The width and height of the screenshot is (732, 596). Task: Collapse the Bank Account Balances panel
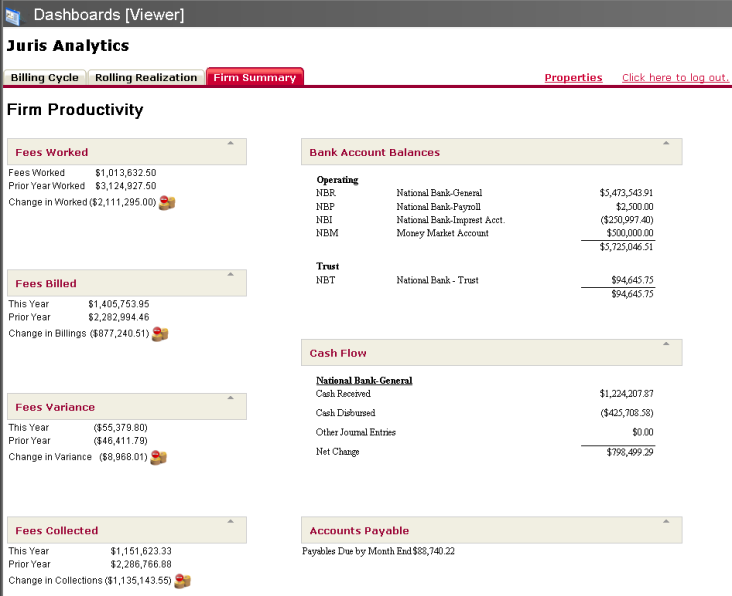(x=665, y=143)
